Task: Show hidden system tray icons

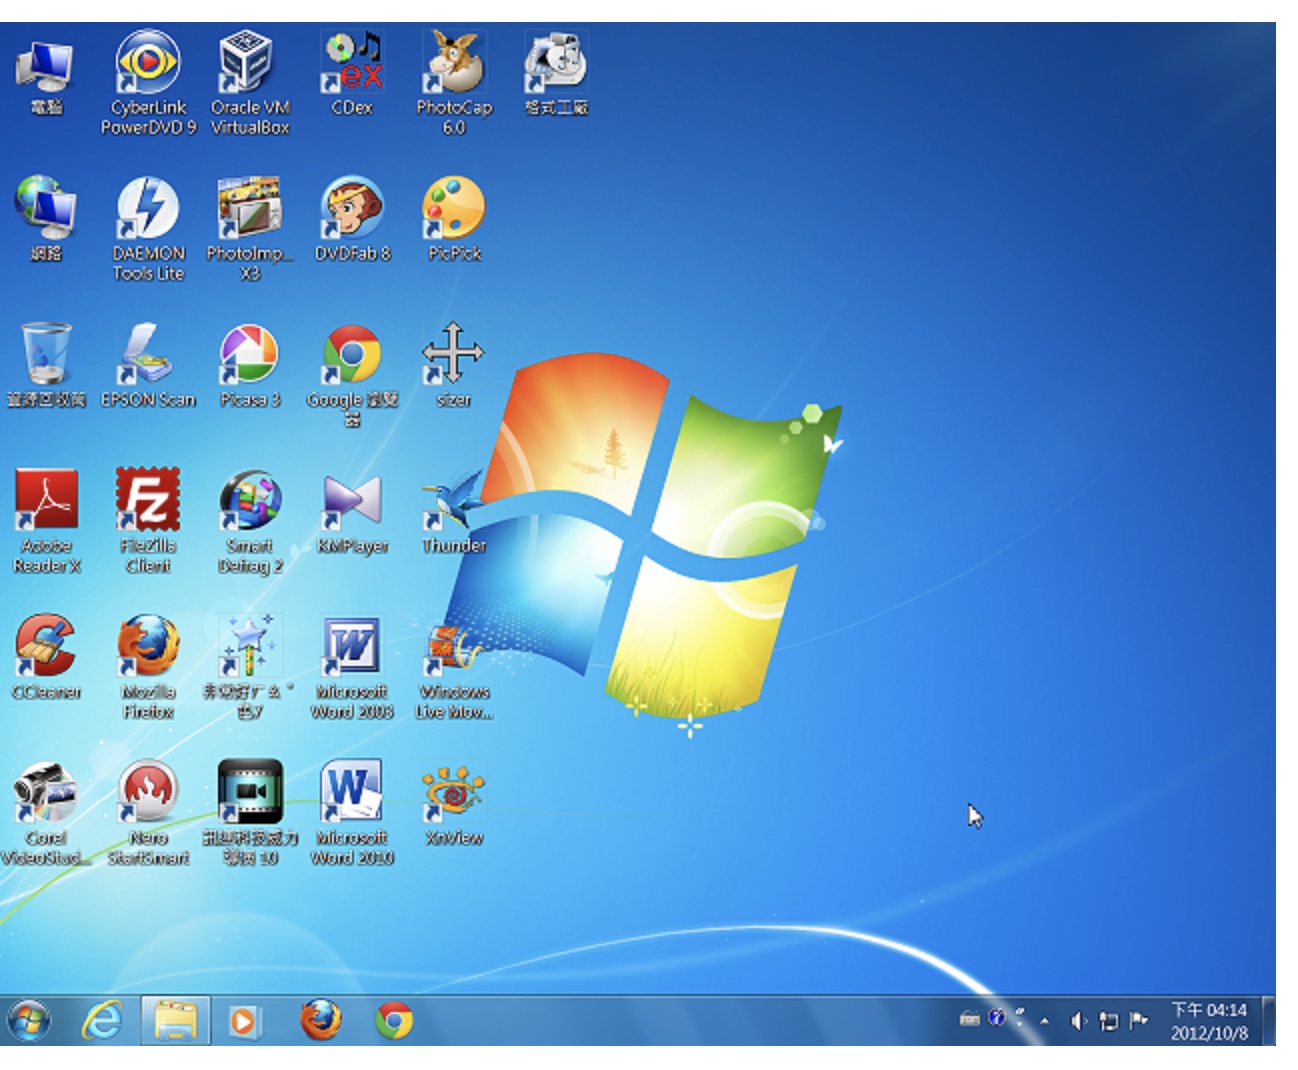Action: click(x=1044, y=1021)
